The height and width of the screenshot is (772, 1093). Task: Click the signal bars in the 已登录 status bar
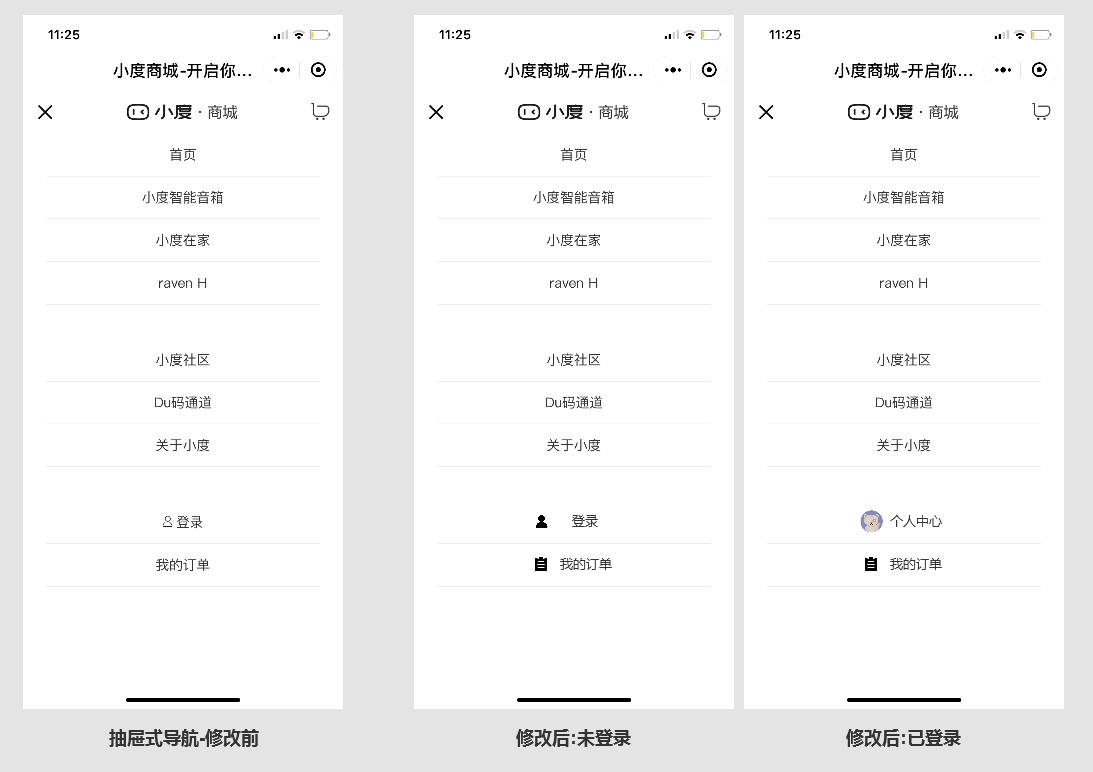[1002, 35]
